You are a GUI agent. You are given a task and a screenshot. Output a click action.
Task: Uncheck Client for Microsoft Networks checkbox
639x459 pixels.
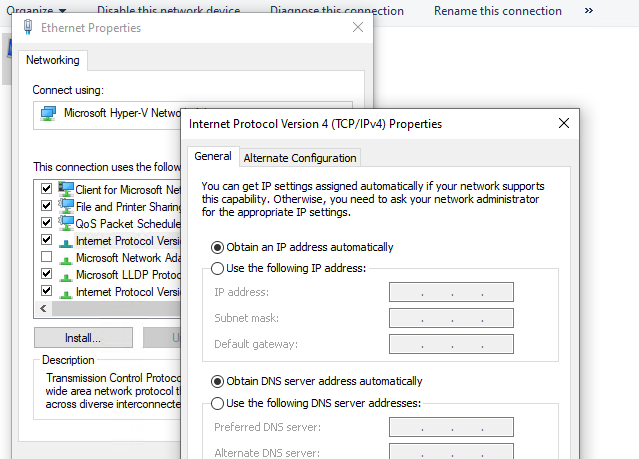point(46,188)
